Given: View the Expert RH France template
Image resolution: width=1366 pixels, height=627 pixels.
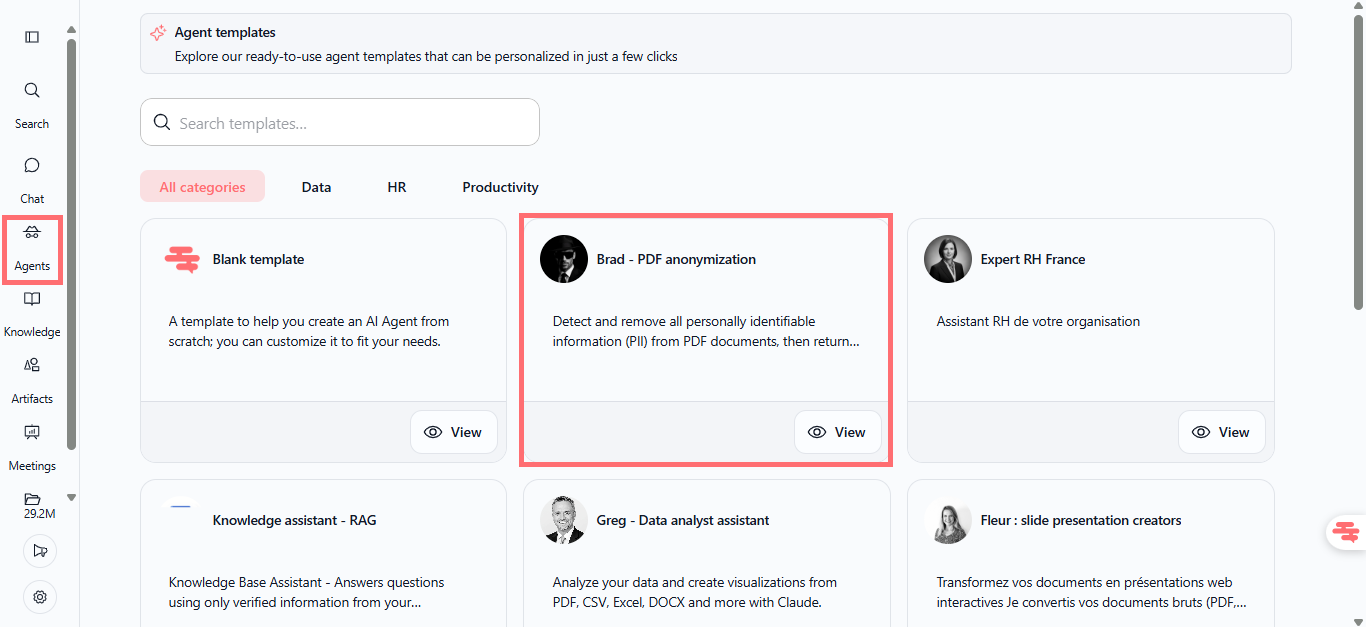Looking at the screenshot, I should tap(1221, 432).
